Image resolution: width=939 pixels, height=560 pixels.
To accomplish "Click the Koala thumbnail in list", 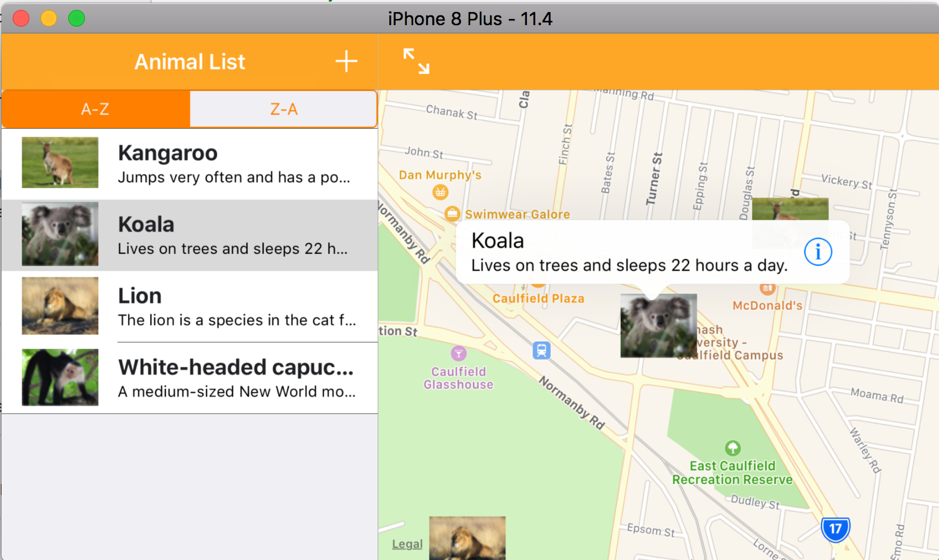I will [60, 235].
